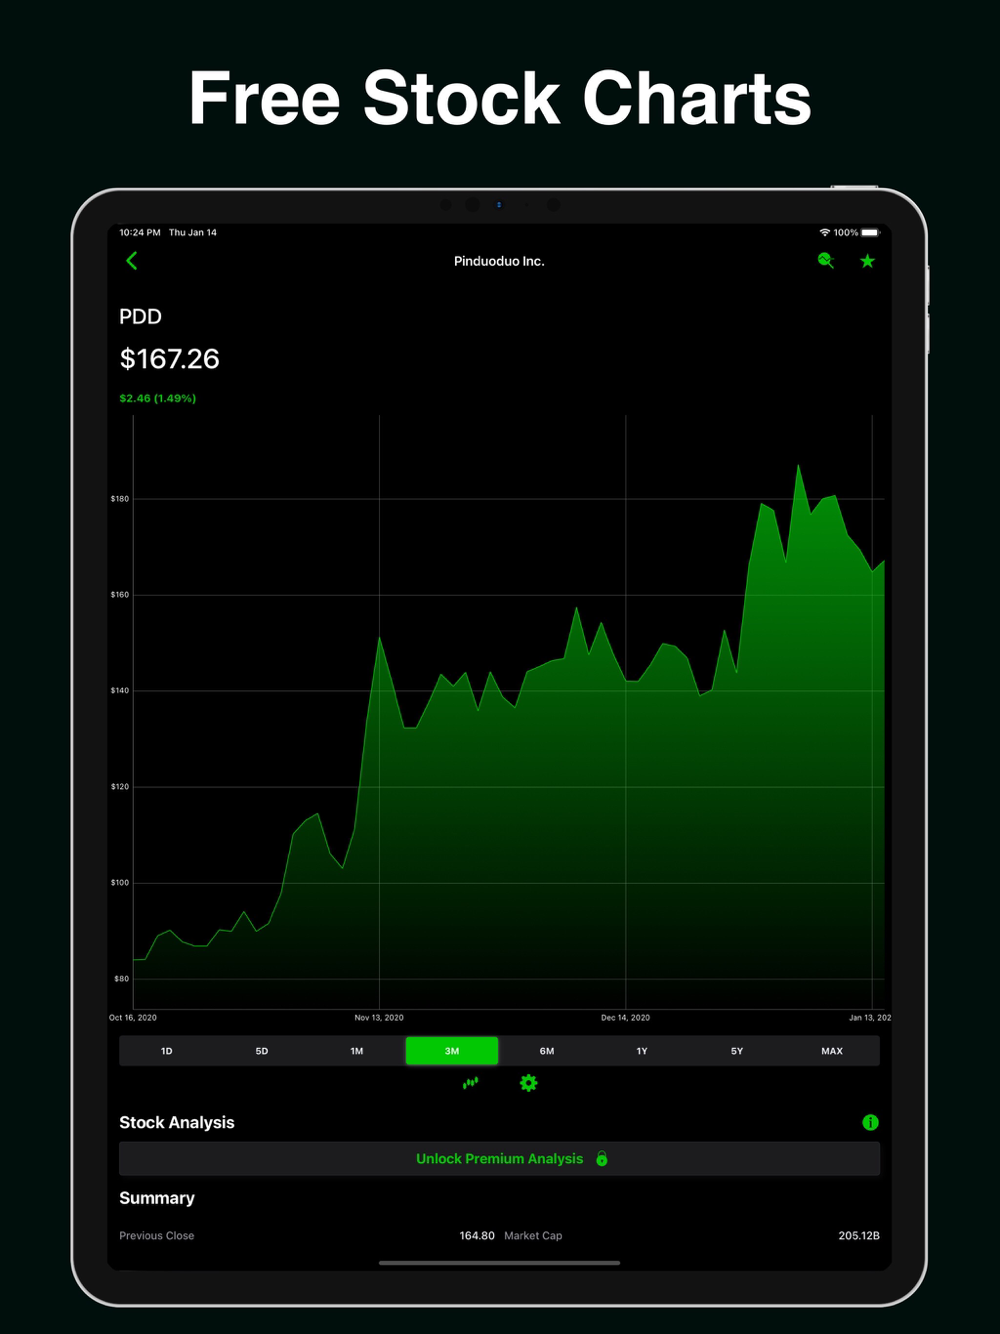Open the chart search magnifier icon

[826, 261]
